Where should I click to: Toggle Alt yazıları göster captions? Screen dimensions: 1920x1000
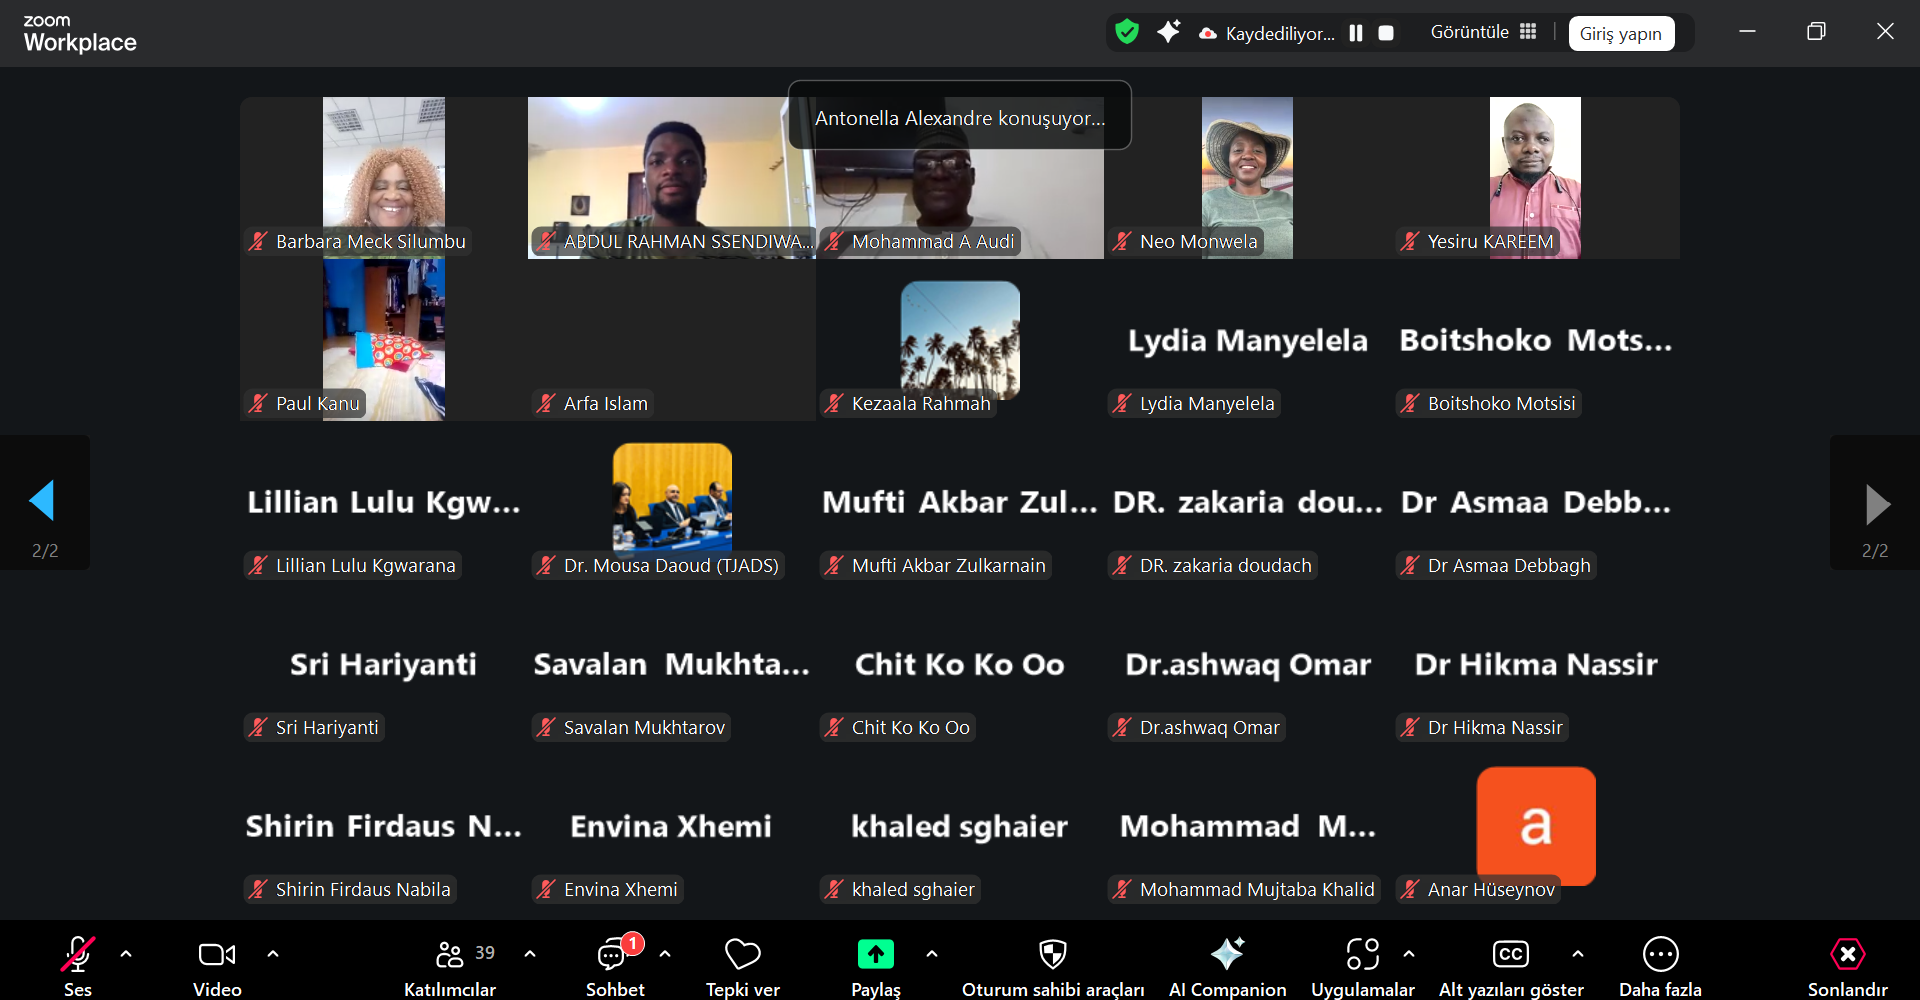[1510, 955]
